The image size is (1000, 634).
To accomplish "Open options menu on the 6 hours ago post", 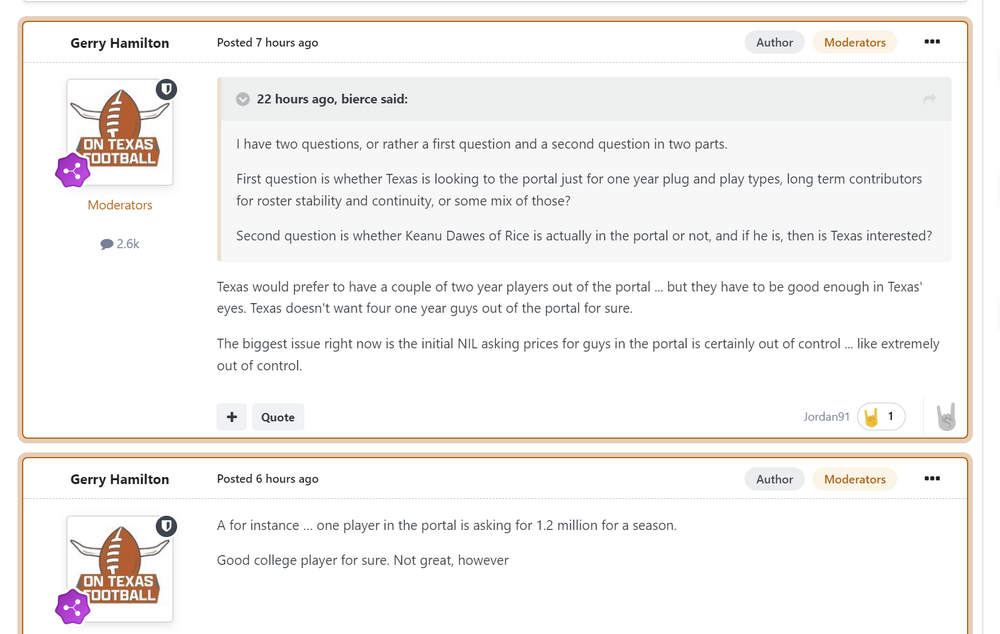I will click(x=932, y=479).
